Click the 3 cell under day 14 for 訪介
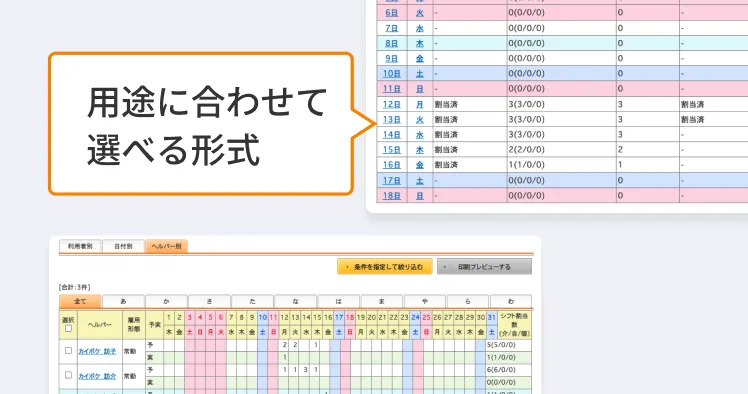The width and height of the screenshot is (748, 394). [306, 370]
